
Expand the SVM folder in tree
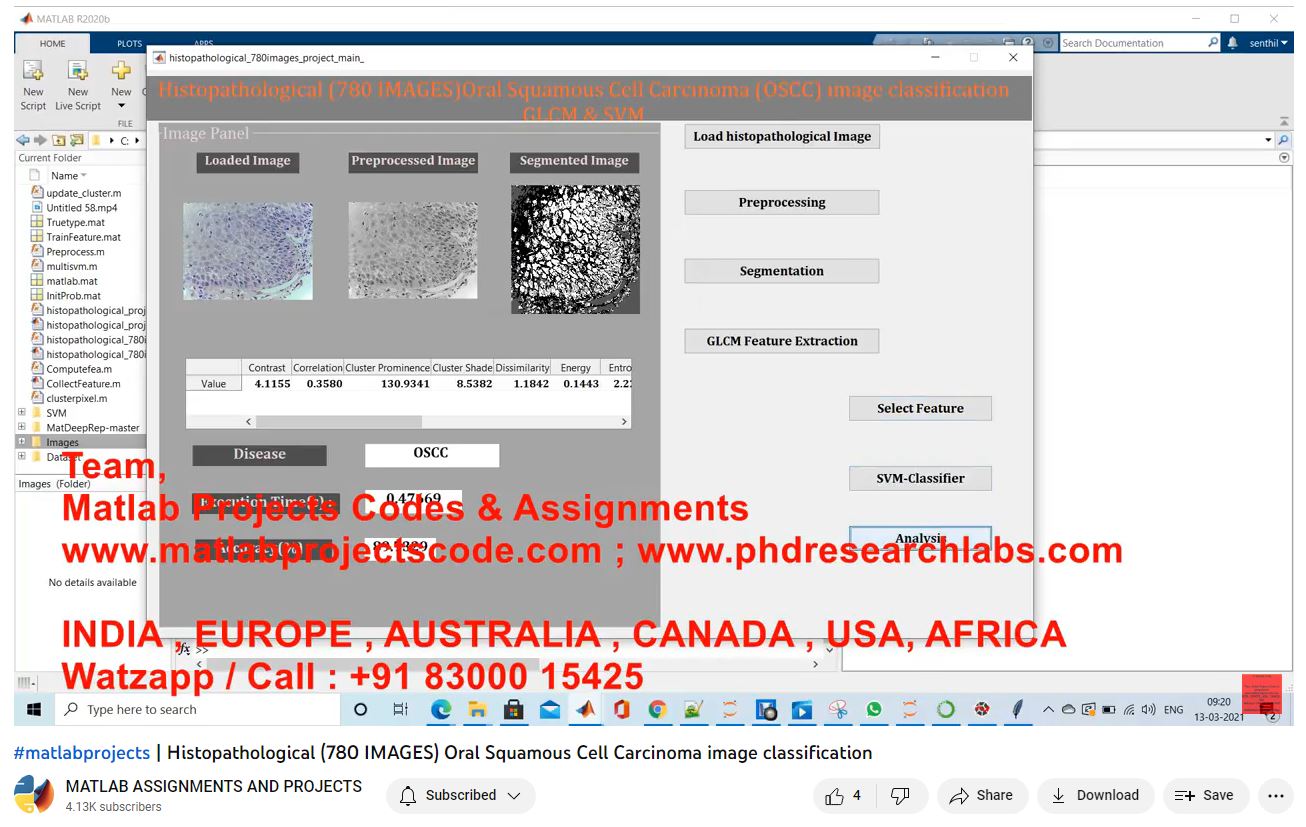(22, 413)
